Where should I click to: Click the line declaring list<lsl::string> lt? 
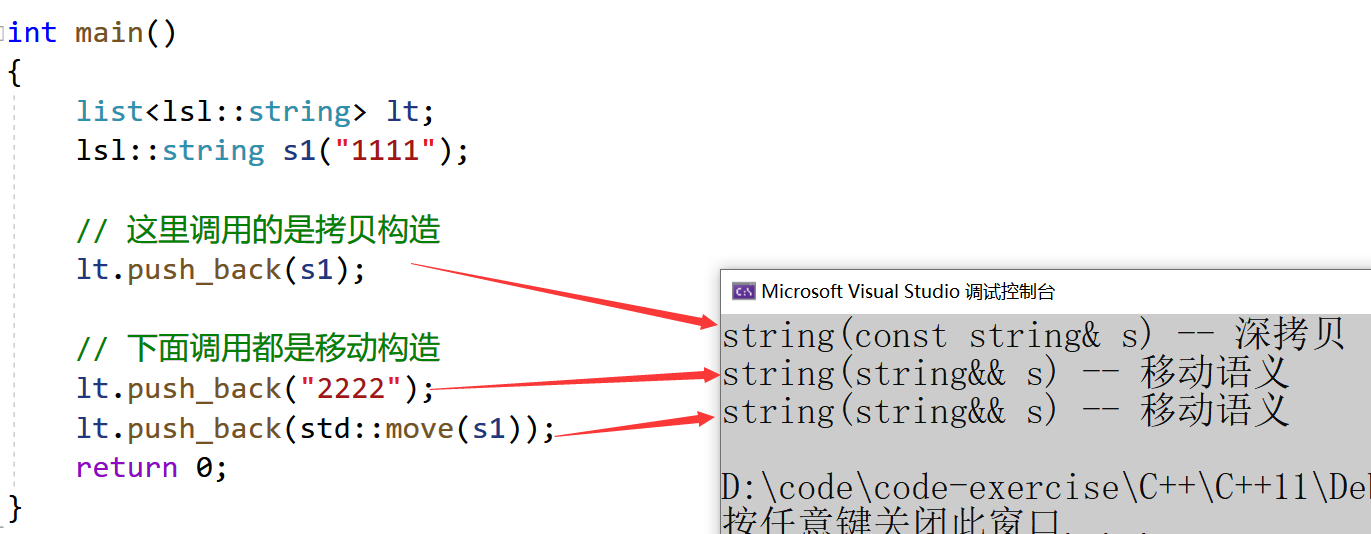[x=256, y=111]
